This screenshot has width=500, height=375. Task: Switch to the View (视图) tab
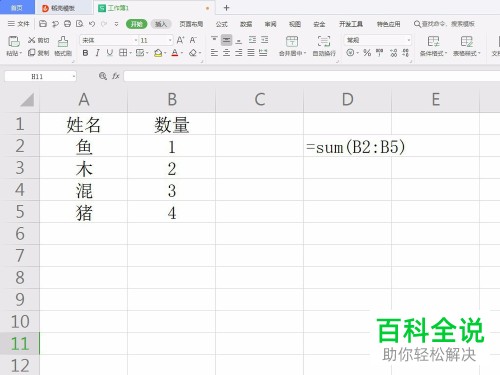pyautogui.click(x=295, y=24)
